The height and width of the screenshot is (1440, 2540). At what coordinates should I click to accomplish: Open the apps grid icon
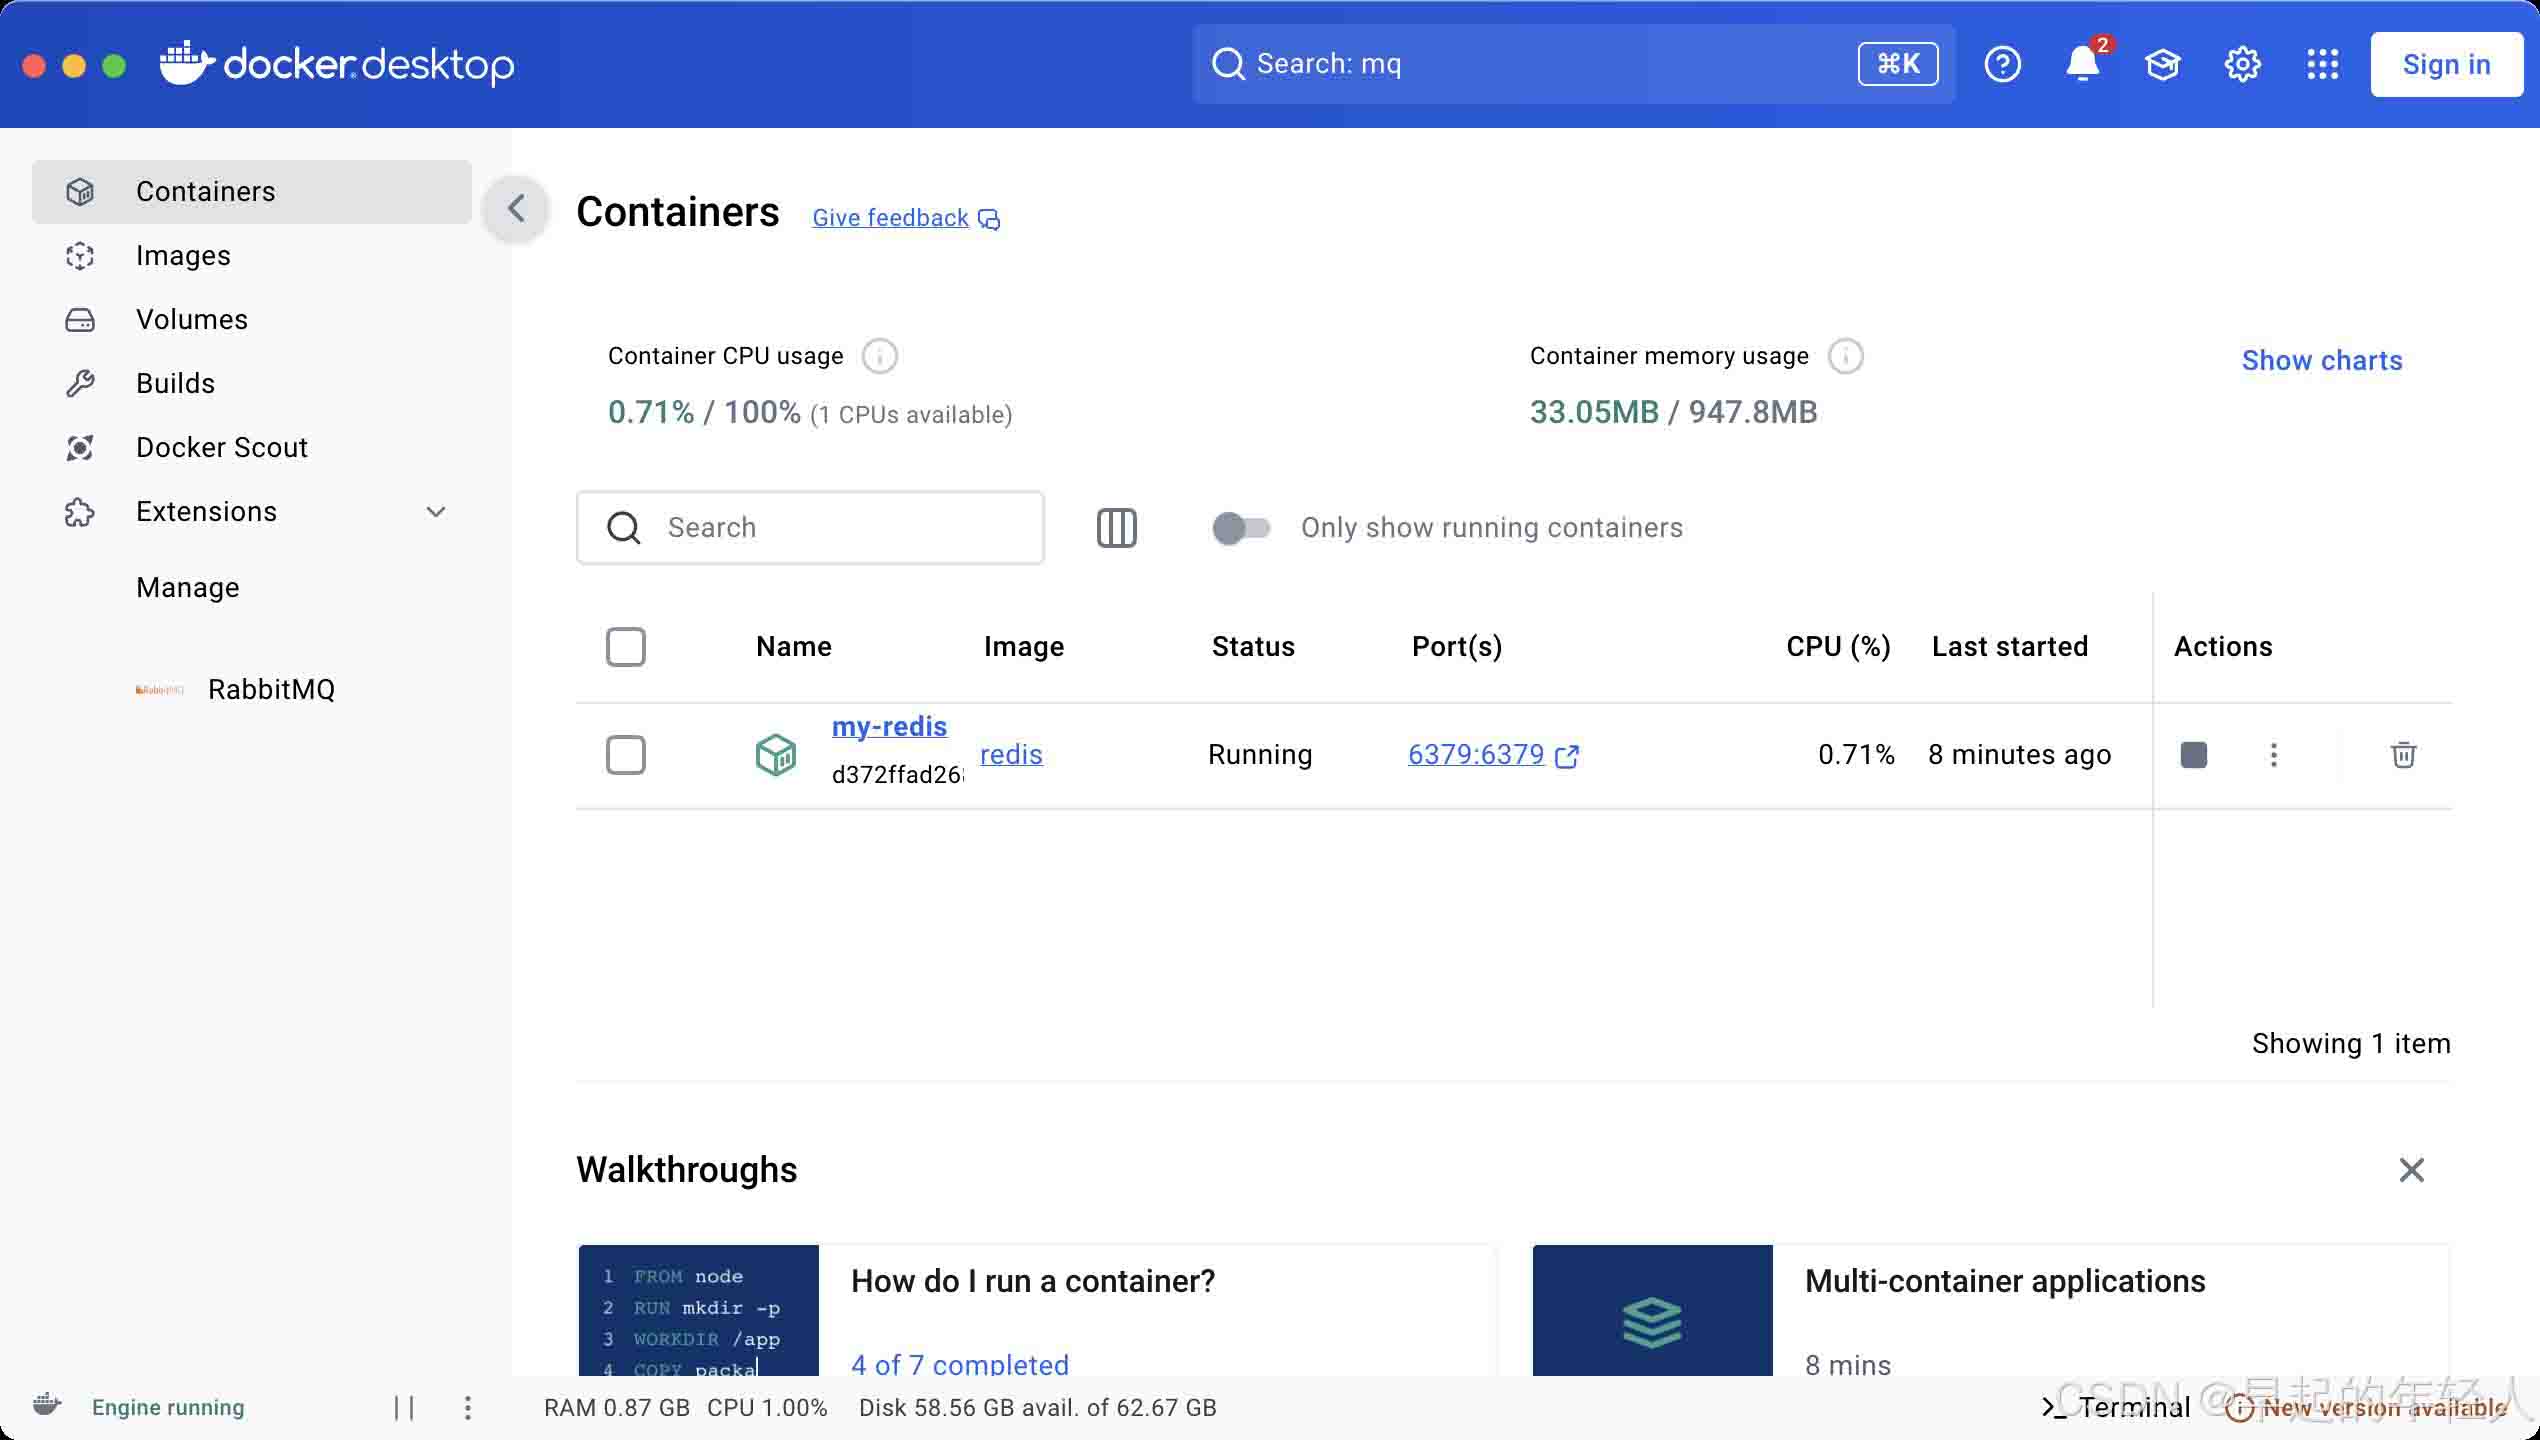(x=2322, y=64)
